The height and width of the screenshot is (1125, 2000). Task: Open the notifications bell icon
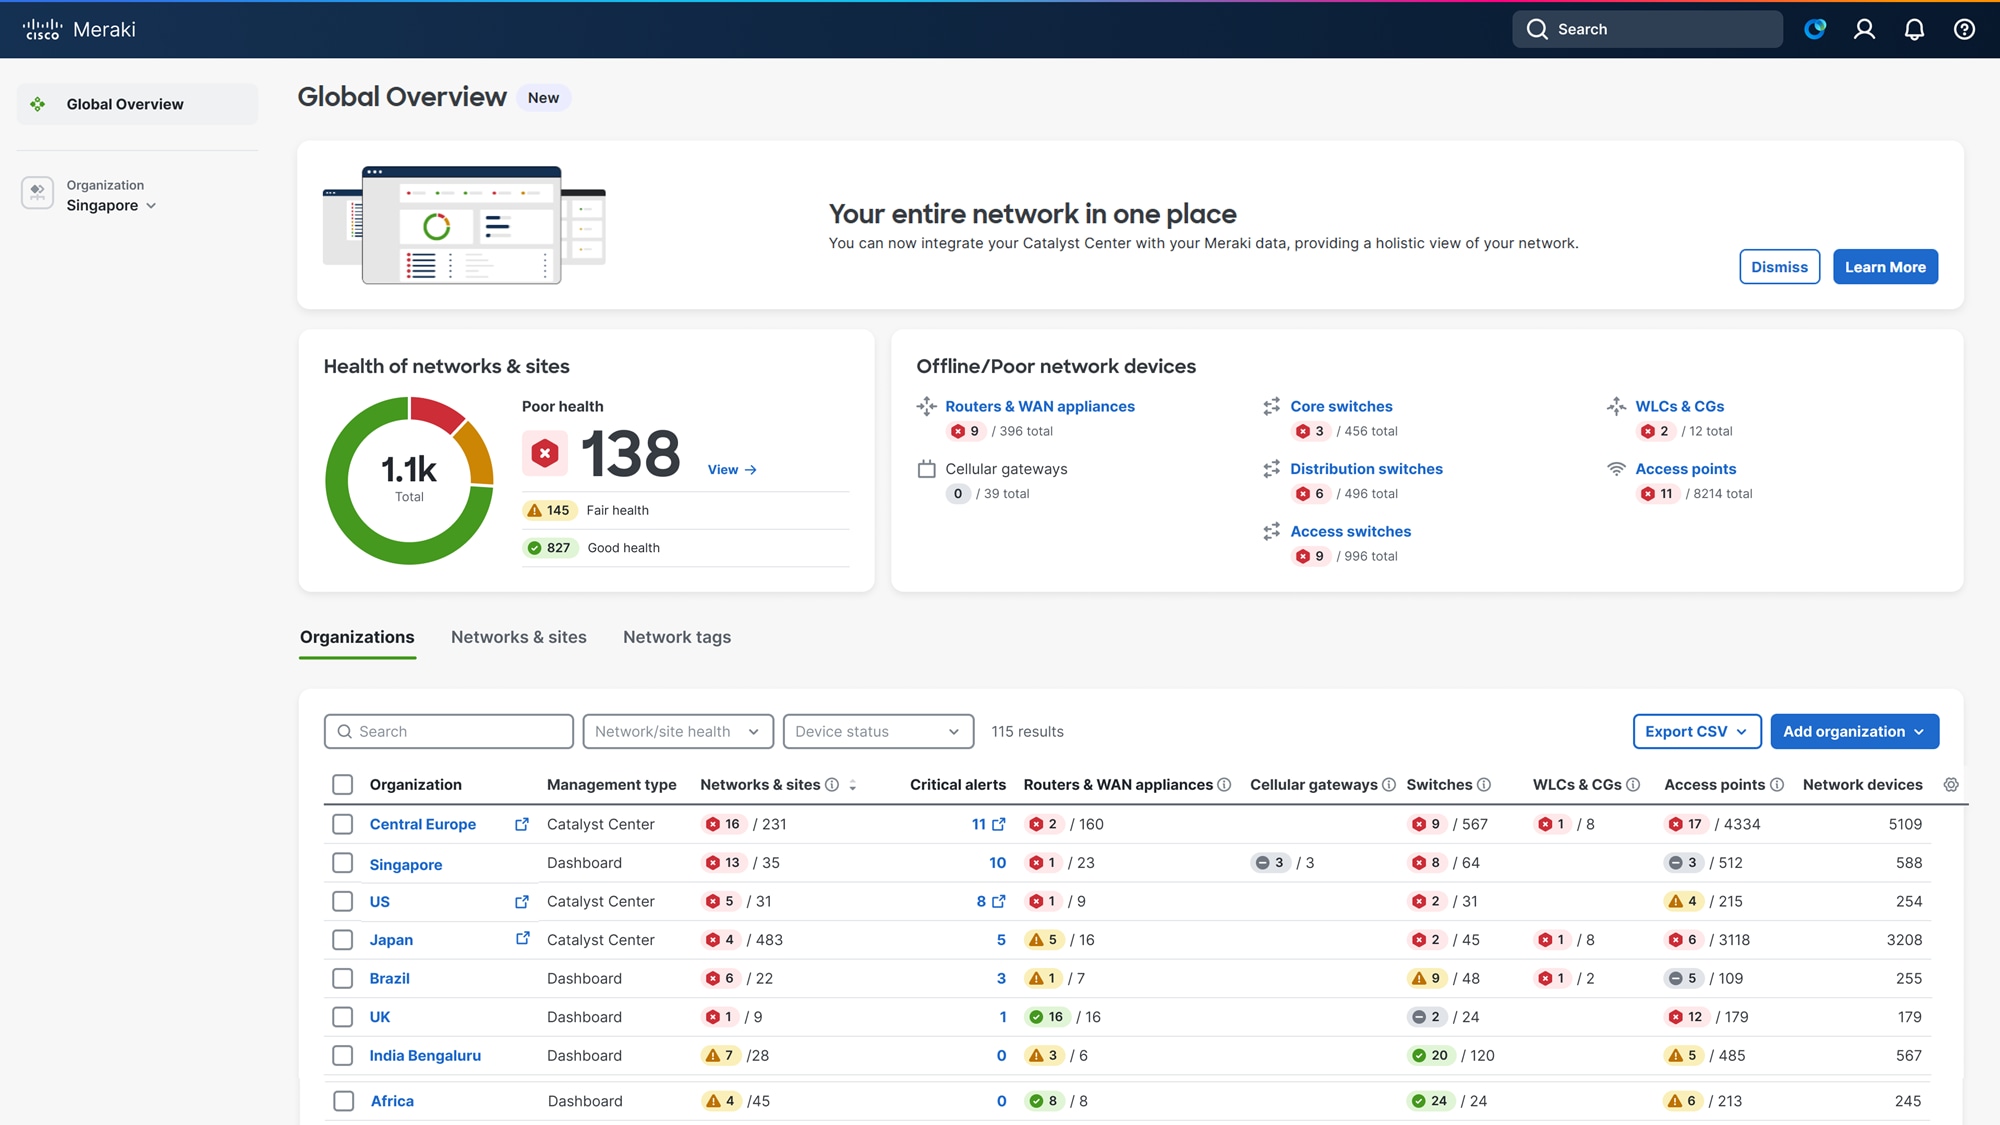[1913, 29]
